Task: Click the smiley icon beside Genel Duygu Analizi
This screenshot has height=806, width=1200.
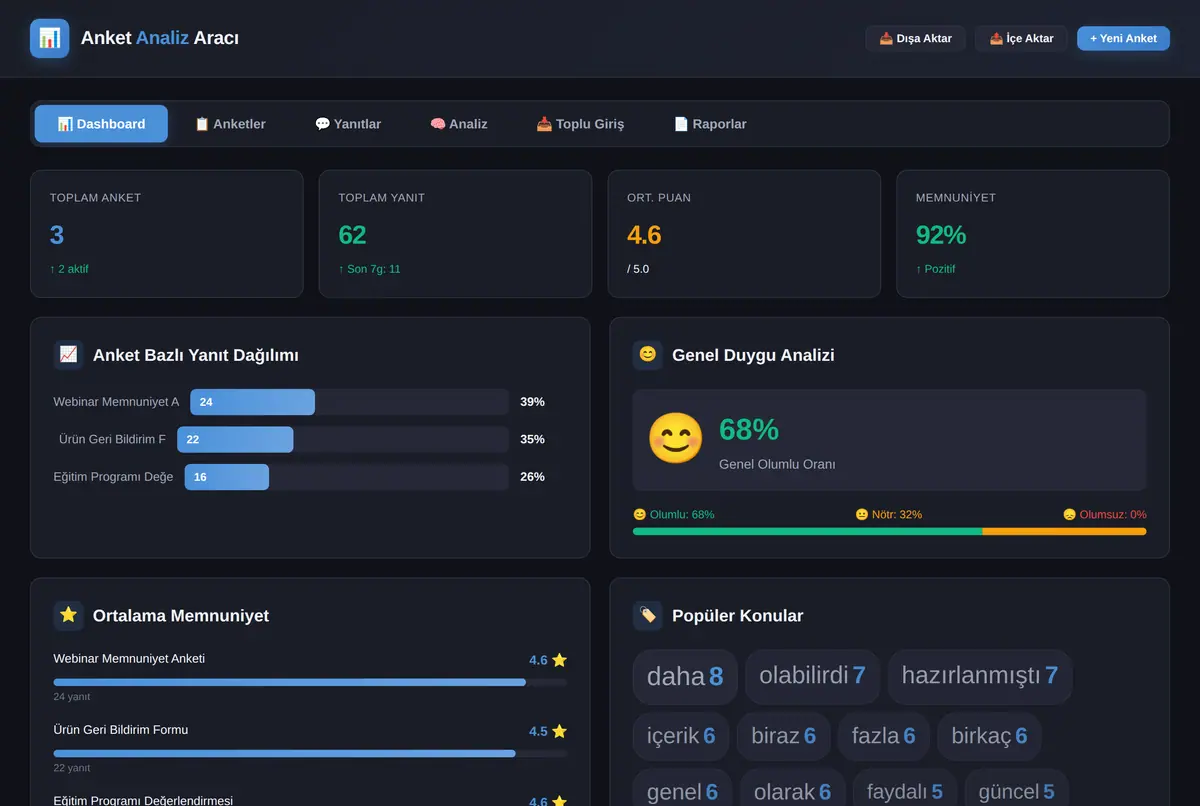Action: [x=648, y=355]
